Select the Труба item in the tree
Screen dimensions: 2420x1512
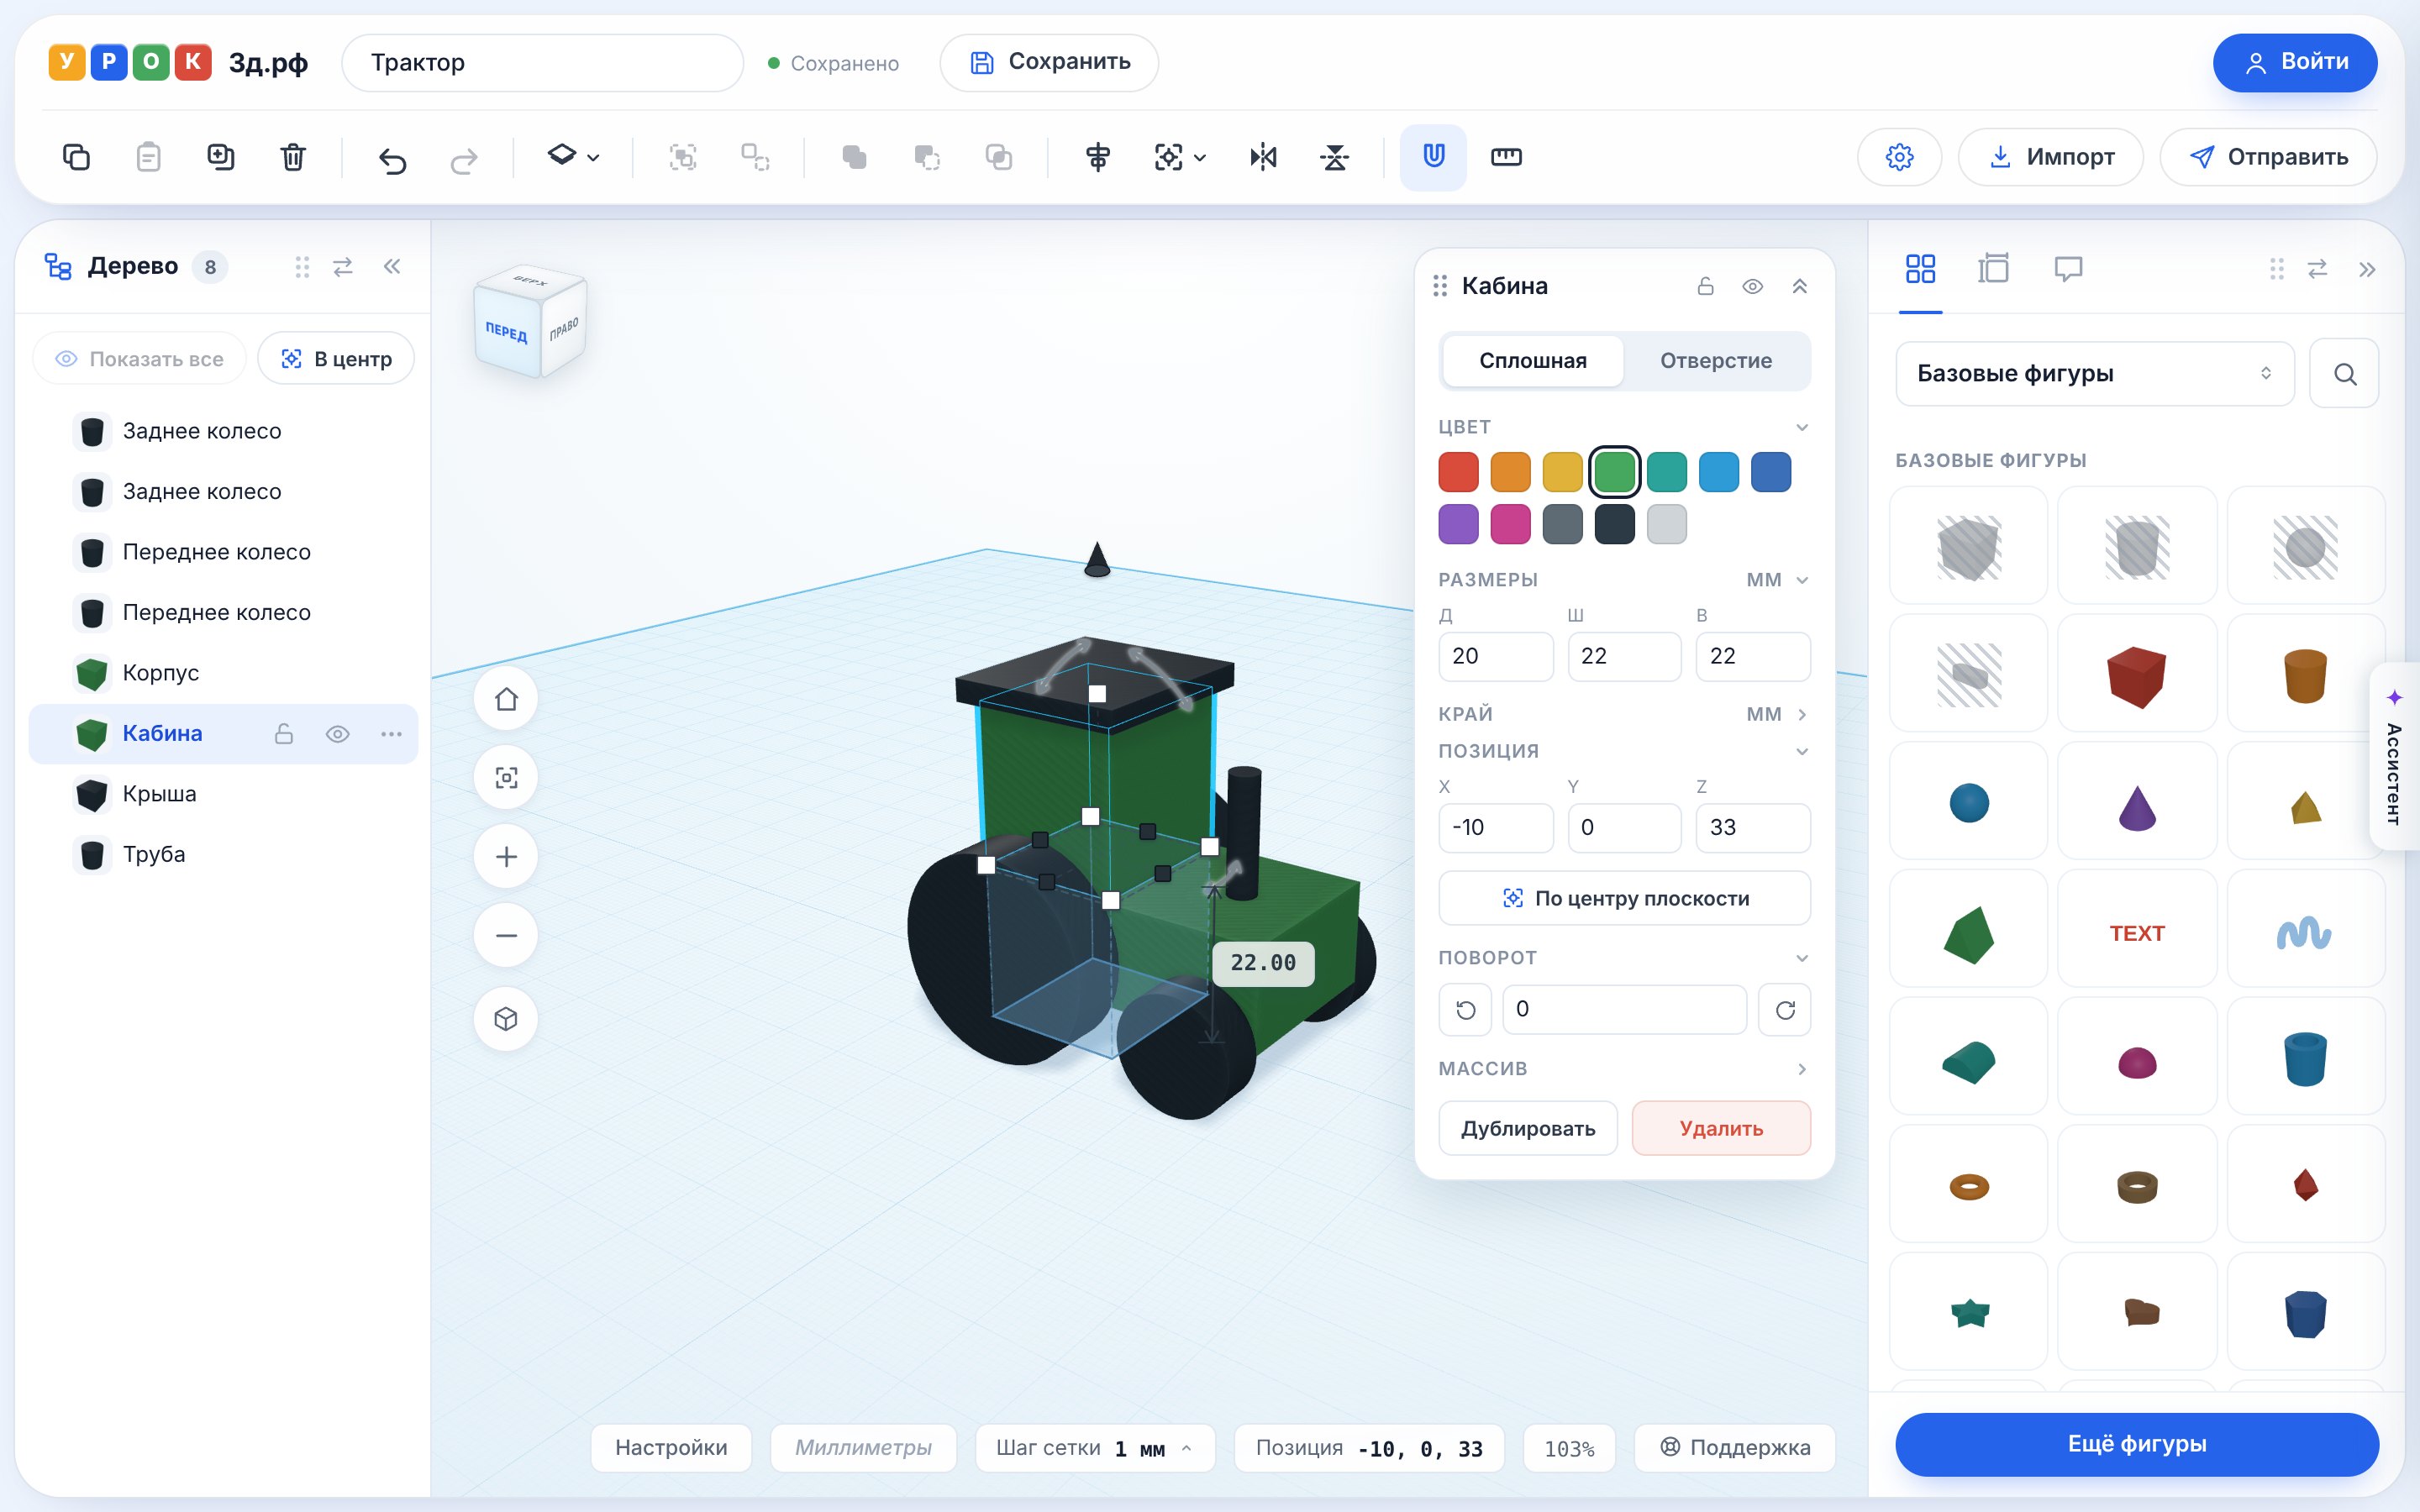223,855
